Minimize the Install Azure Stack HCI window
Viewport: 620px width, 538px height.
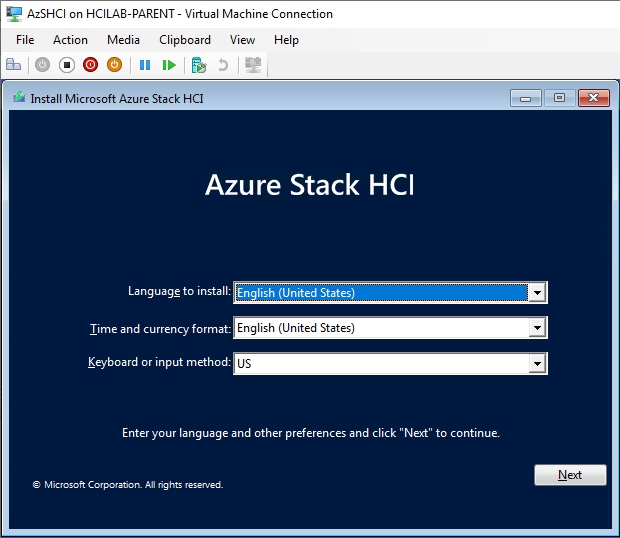tap(525, 98)
